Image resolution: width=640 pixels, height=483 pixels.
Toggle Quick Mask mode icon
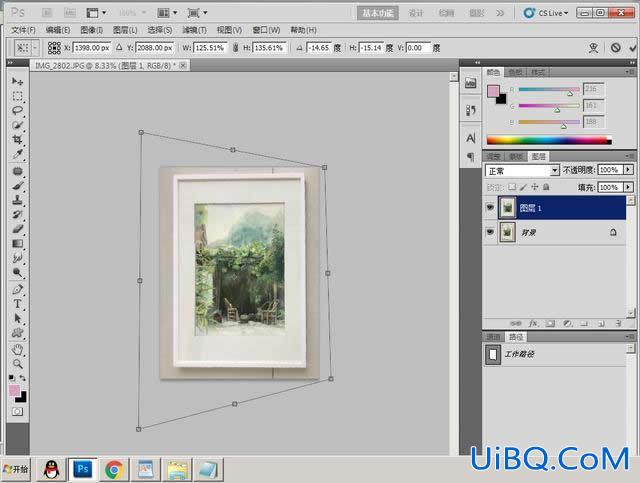click(17, 412)
